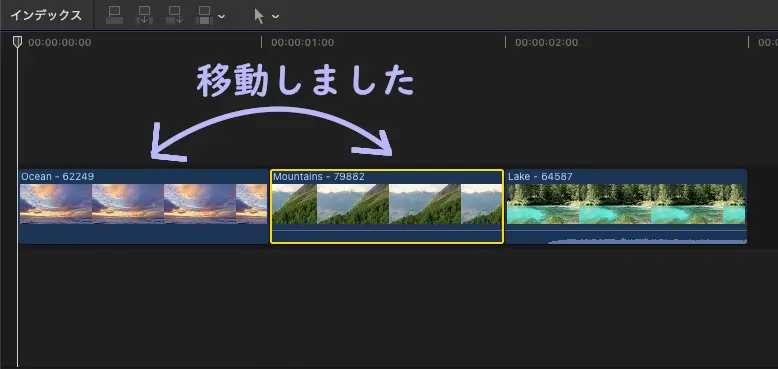This screenshot has width=778, height=369.
Task: Click the overwrite clip edit icon
Action: point(204,15)
